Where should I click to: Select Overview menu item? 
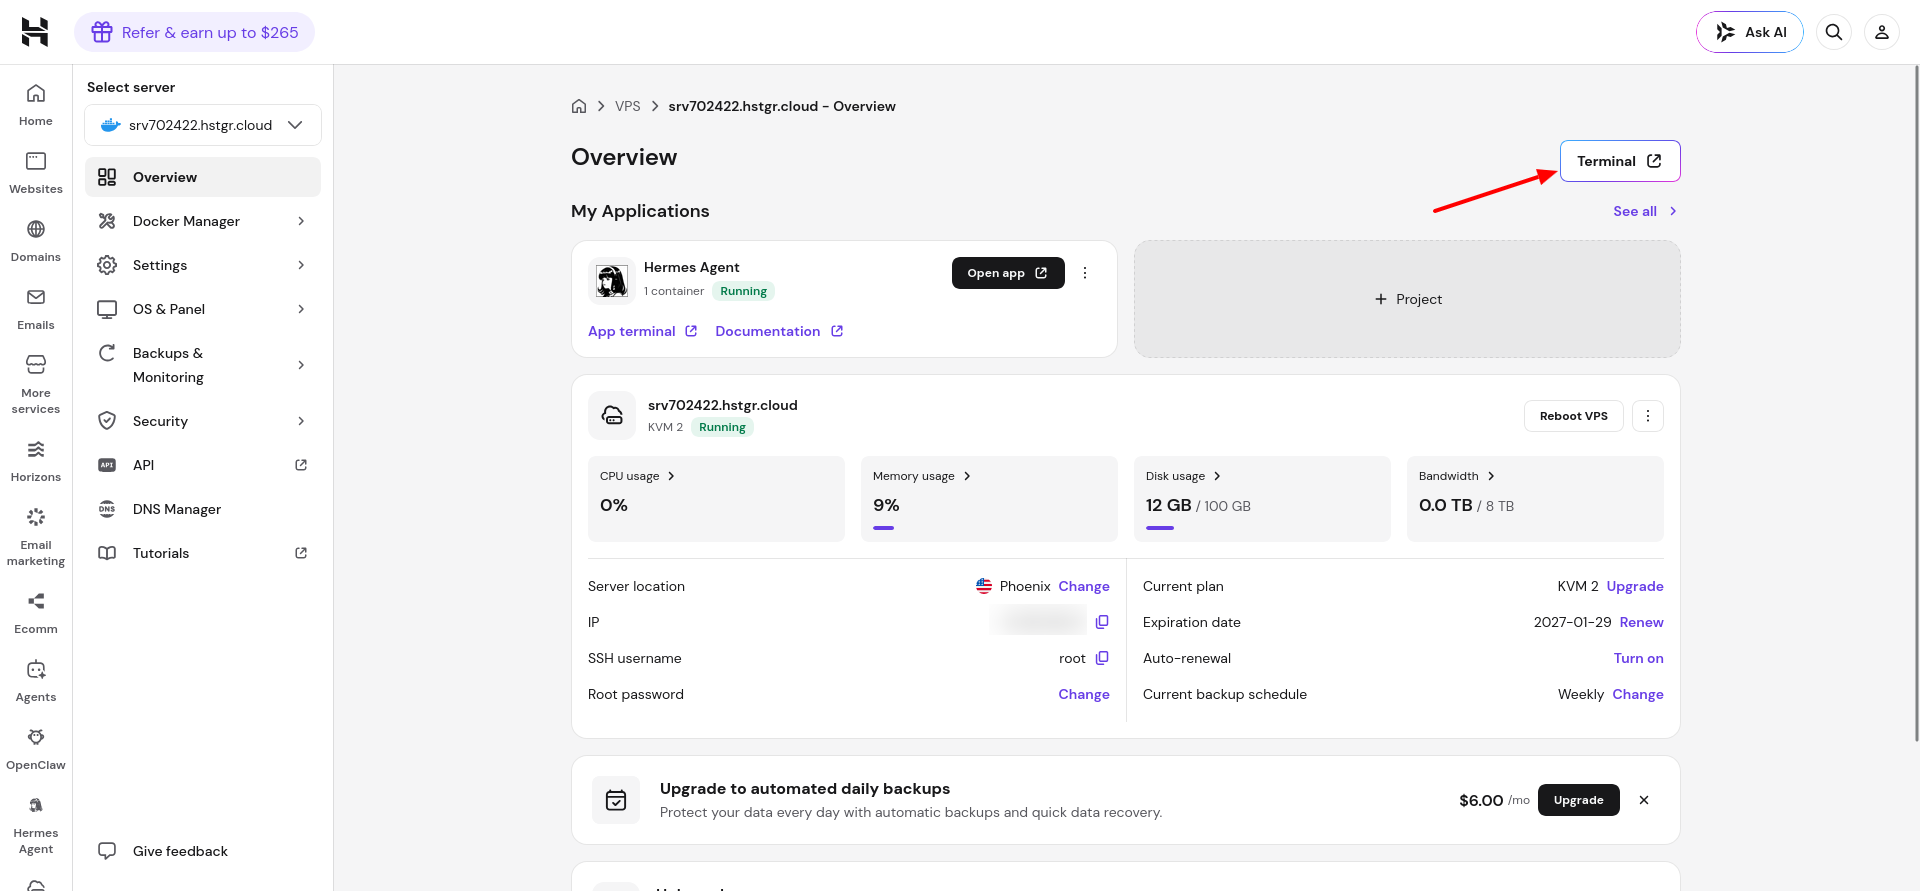[203, 177]
